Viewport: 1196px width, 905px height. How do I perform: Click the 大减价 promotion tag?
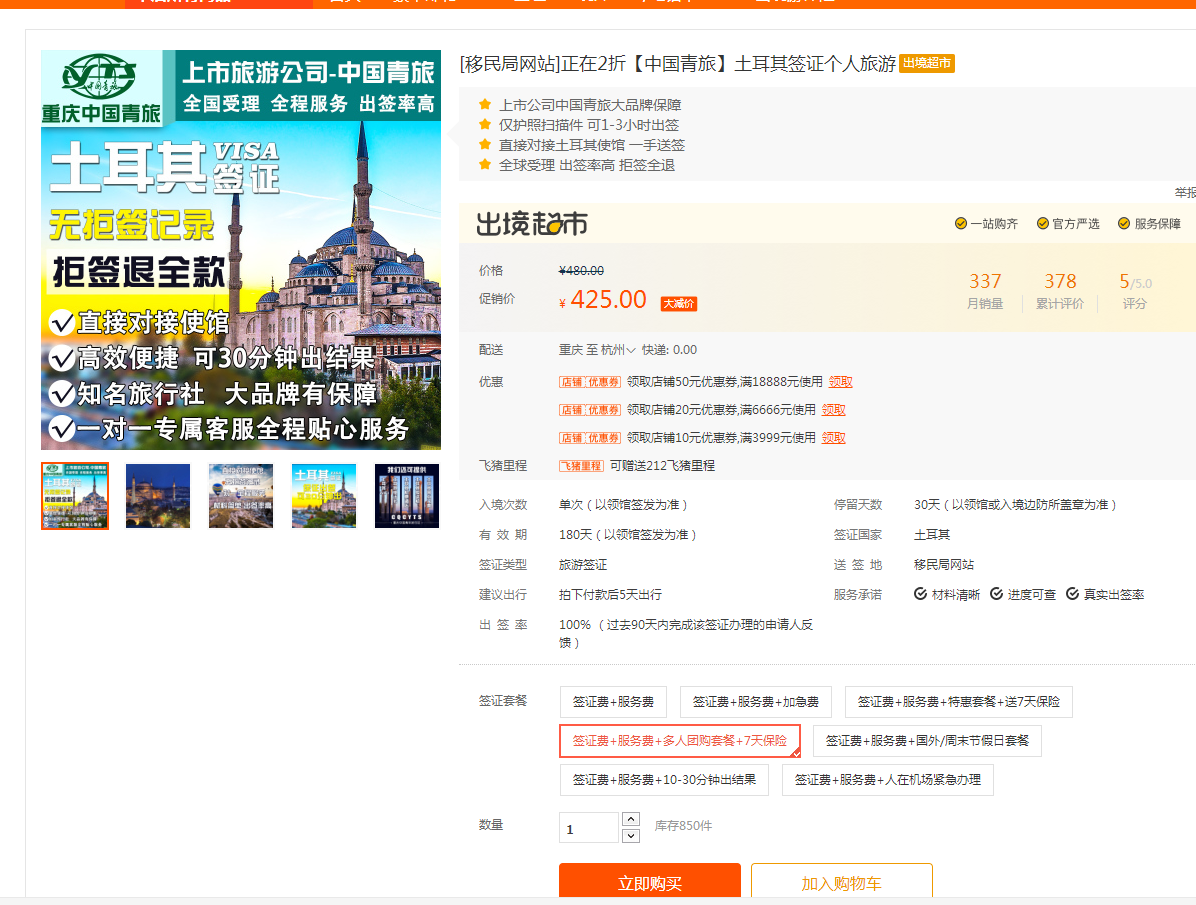point(678,303)
